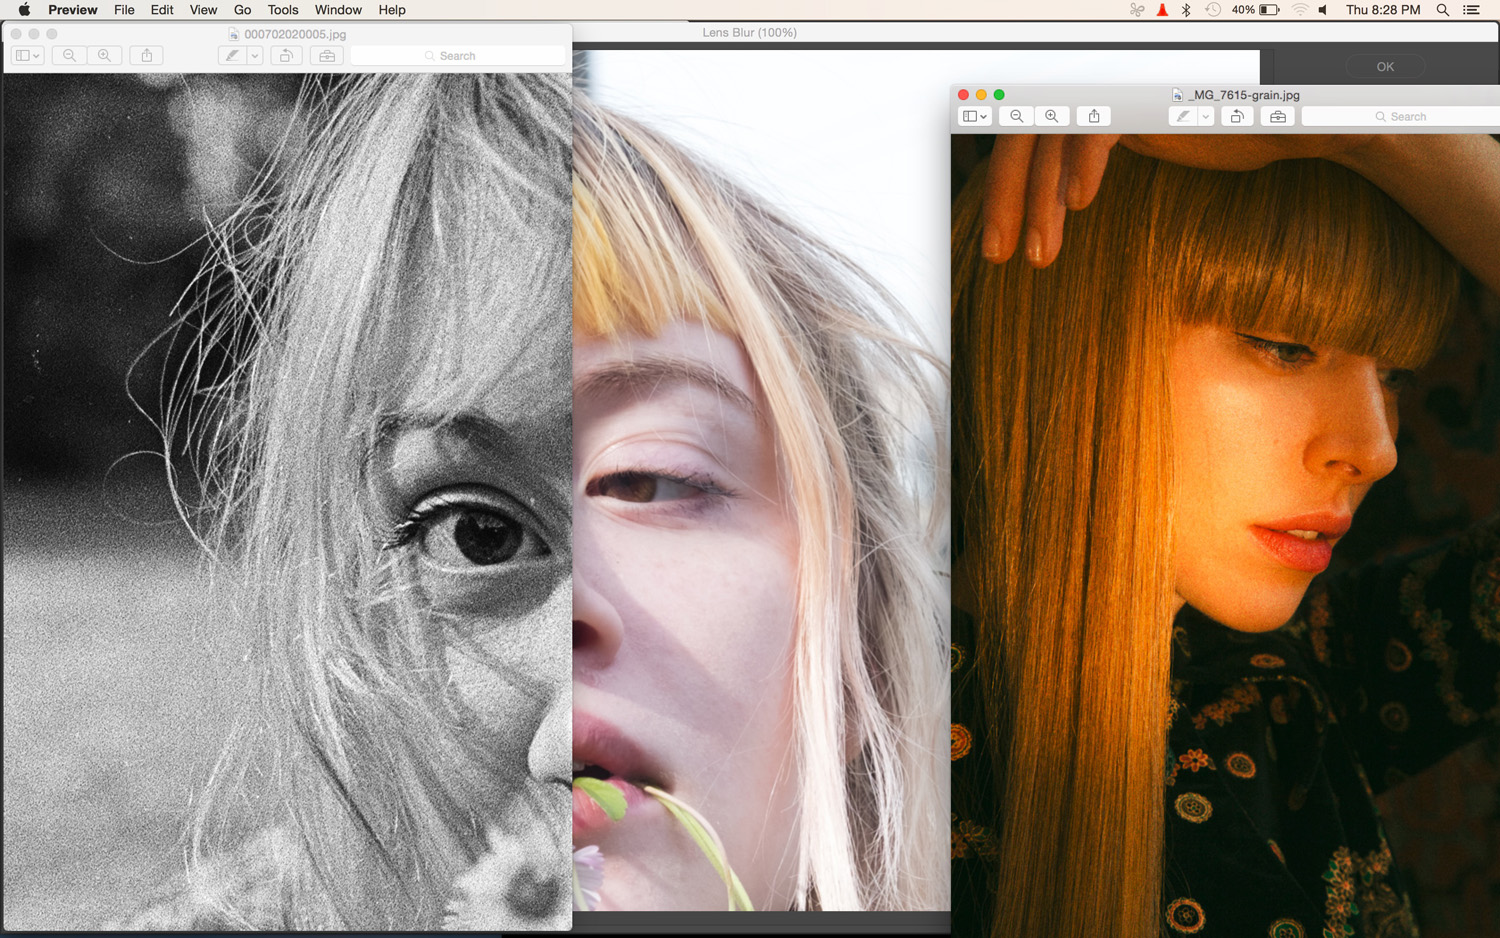1500x938 pixels.
Task: Open the Preview application menu
Action: [x=73, y=10]
